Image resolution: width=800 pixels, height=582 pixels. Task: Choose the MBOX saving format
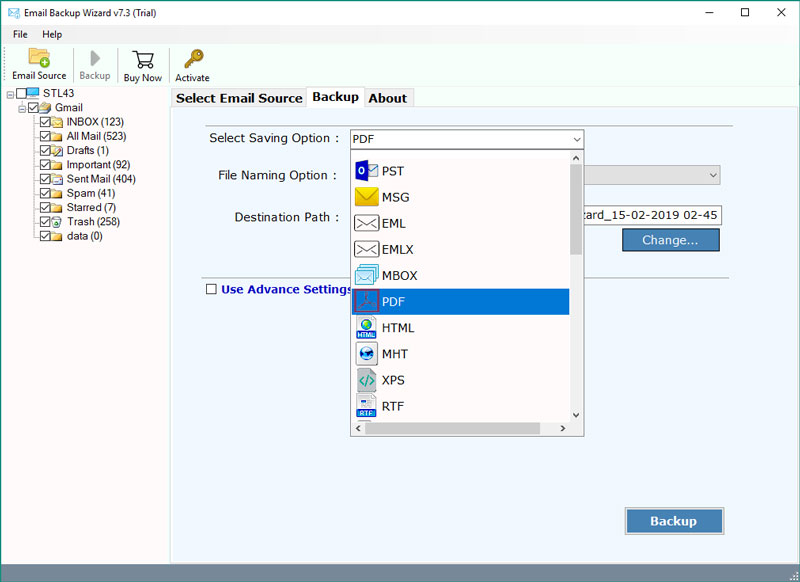click(400, 275)
